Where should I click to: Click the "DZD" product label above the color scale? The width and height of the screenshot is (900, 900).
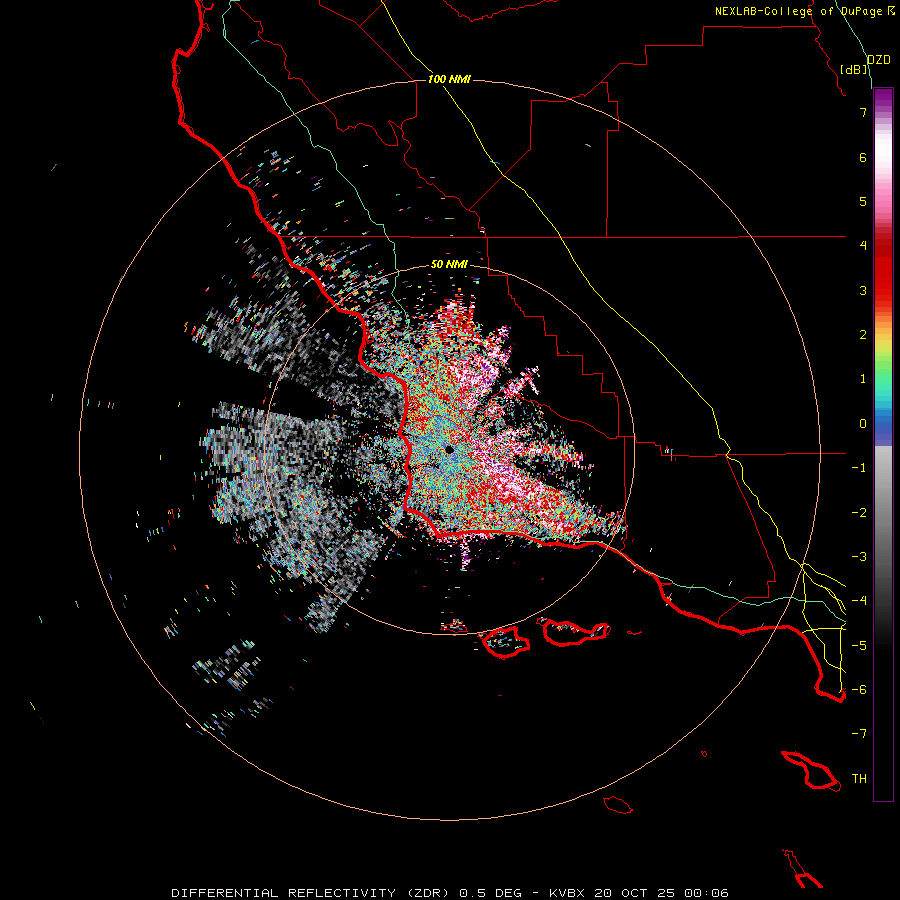click(879, 60)
